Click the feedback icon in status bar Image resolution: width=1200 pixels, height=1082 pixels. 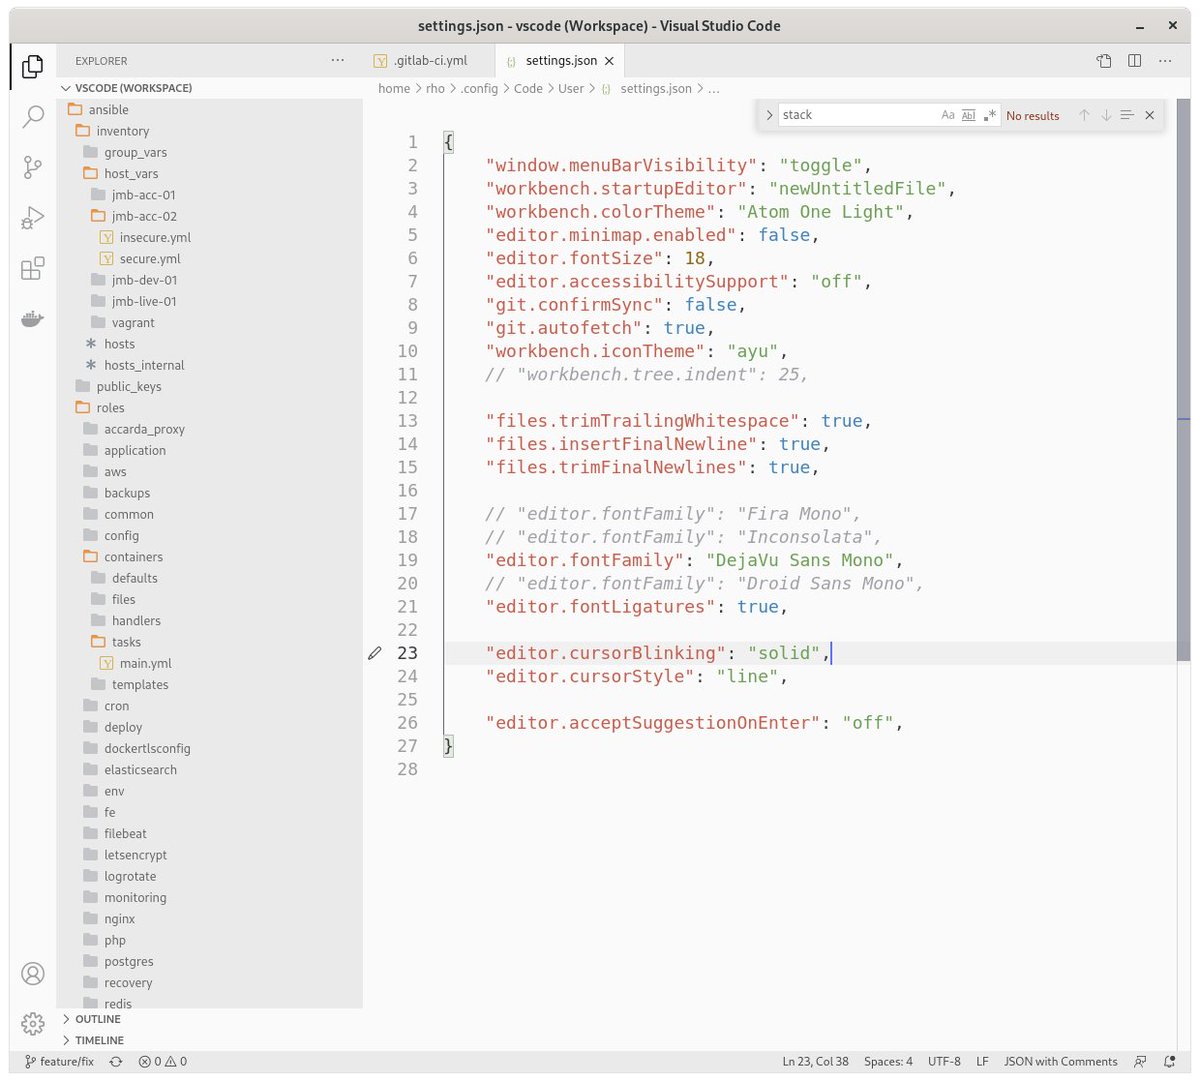click(1140, 1062)
